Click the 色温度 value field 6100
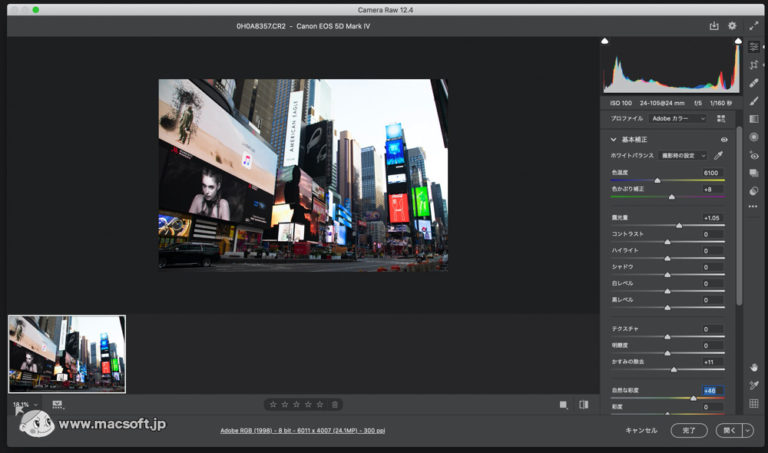Image resolution: width=768 pixels, height=453 pixels. [x=712, y=173]
